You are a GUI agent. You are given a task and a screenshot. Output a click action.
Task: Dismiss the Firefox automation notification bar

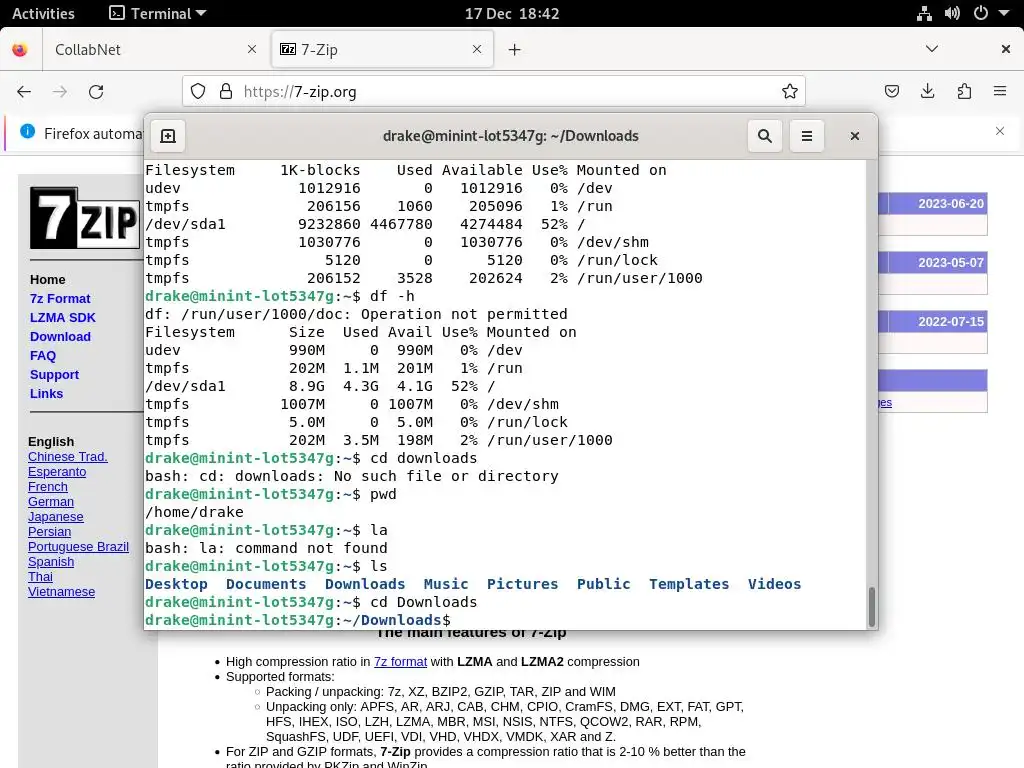[1000, 131]
